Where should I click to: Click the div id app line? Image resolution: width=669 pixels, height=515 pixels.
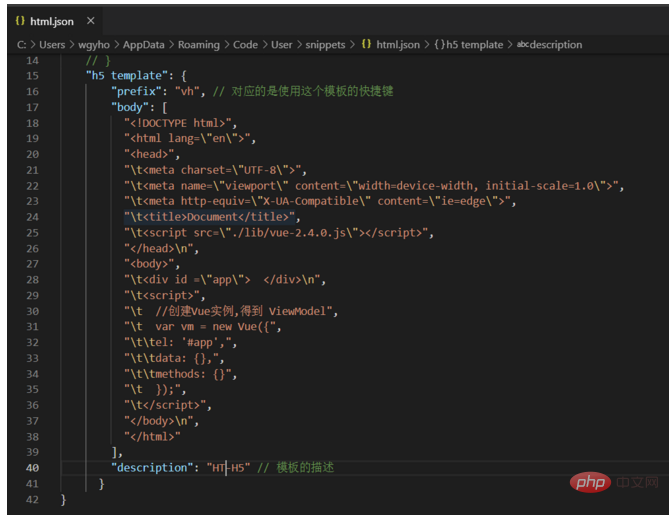click(x=222, y=279)
